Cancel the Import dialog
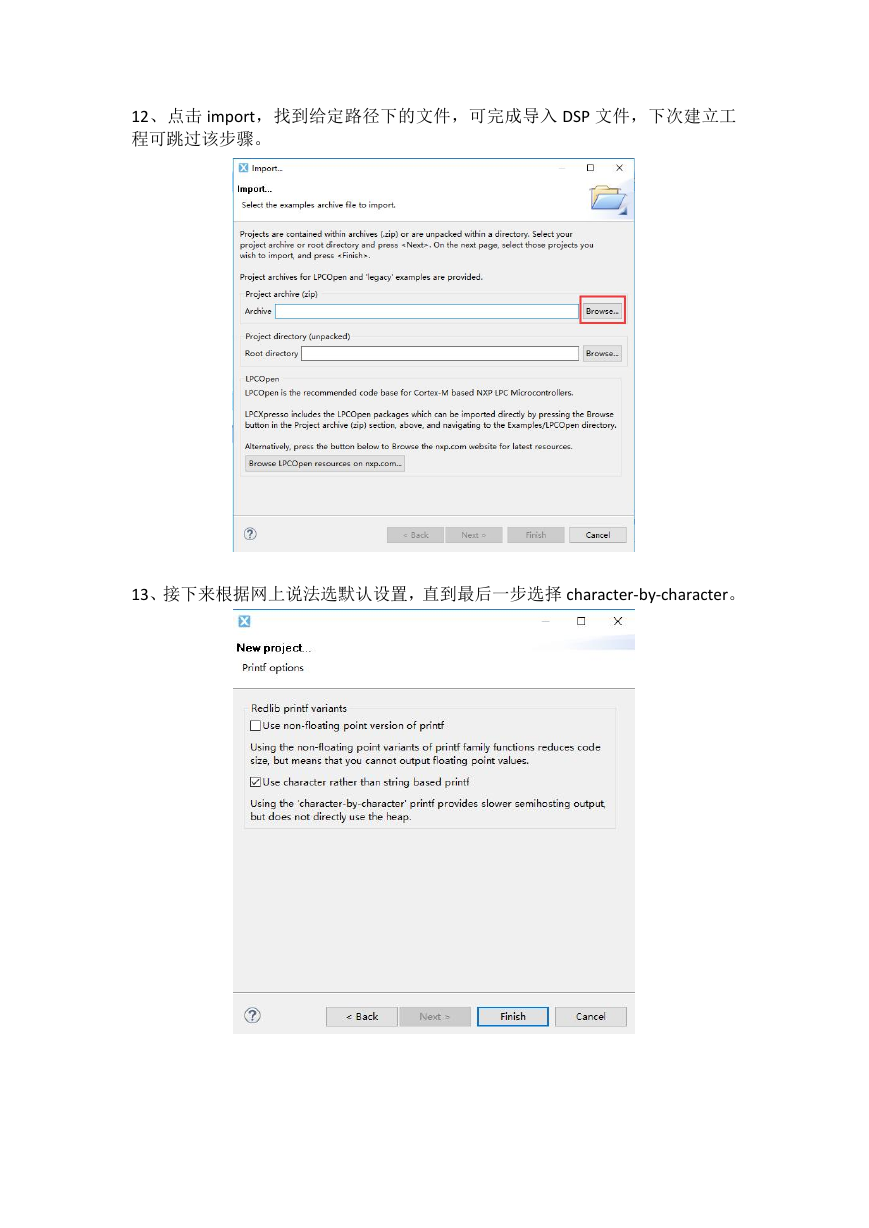 point(598,535)
